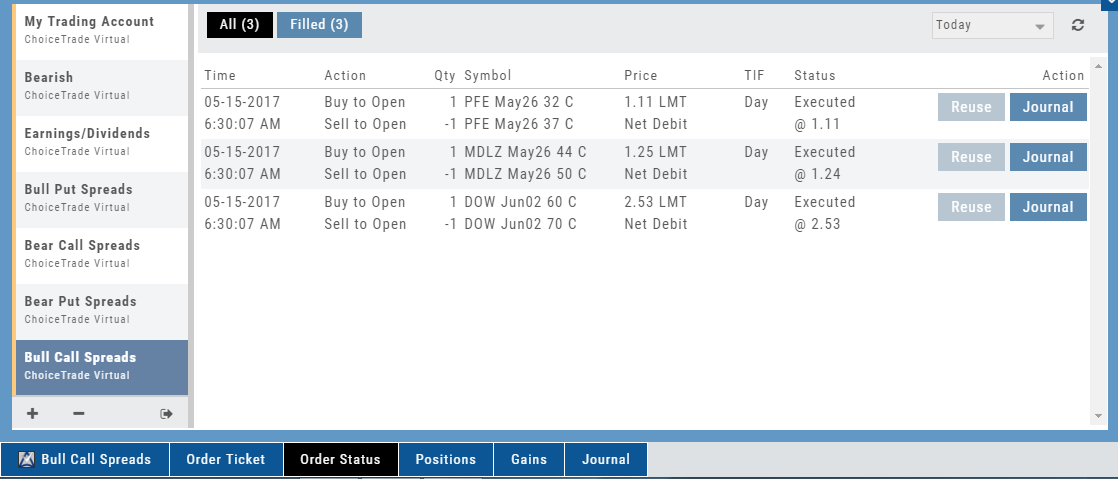Viewport: 1118px width, 479px height.
Task: Refresh the order status list
Action: 1077,25
